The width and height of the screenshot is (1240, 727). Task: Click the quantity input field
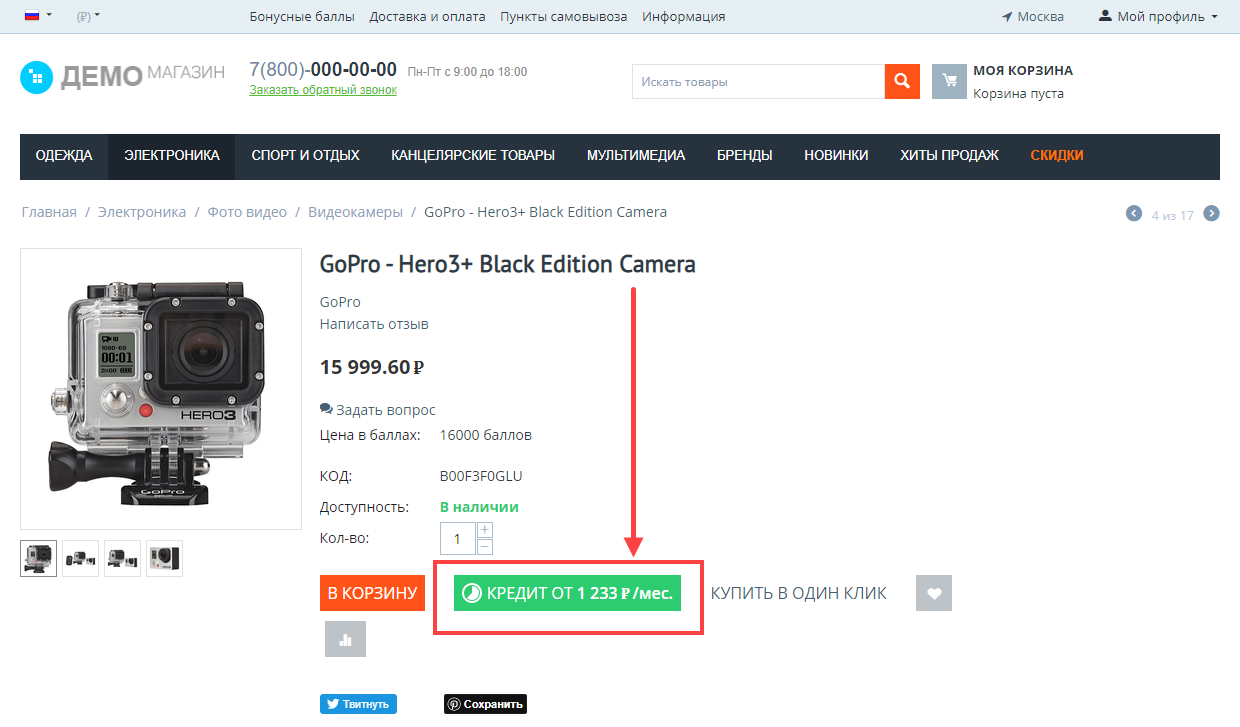click(x=458, y=539)
